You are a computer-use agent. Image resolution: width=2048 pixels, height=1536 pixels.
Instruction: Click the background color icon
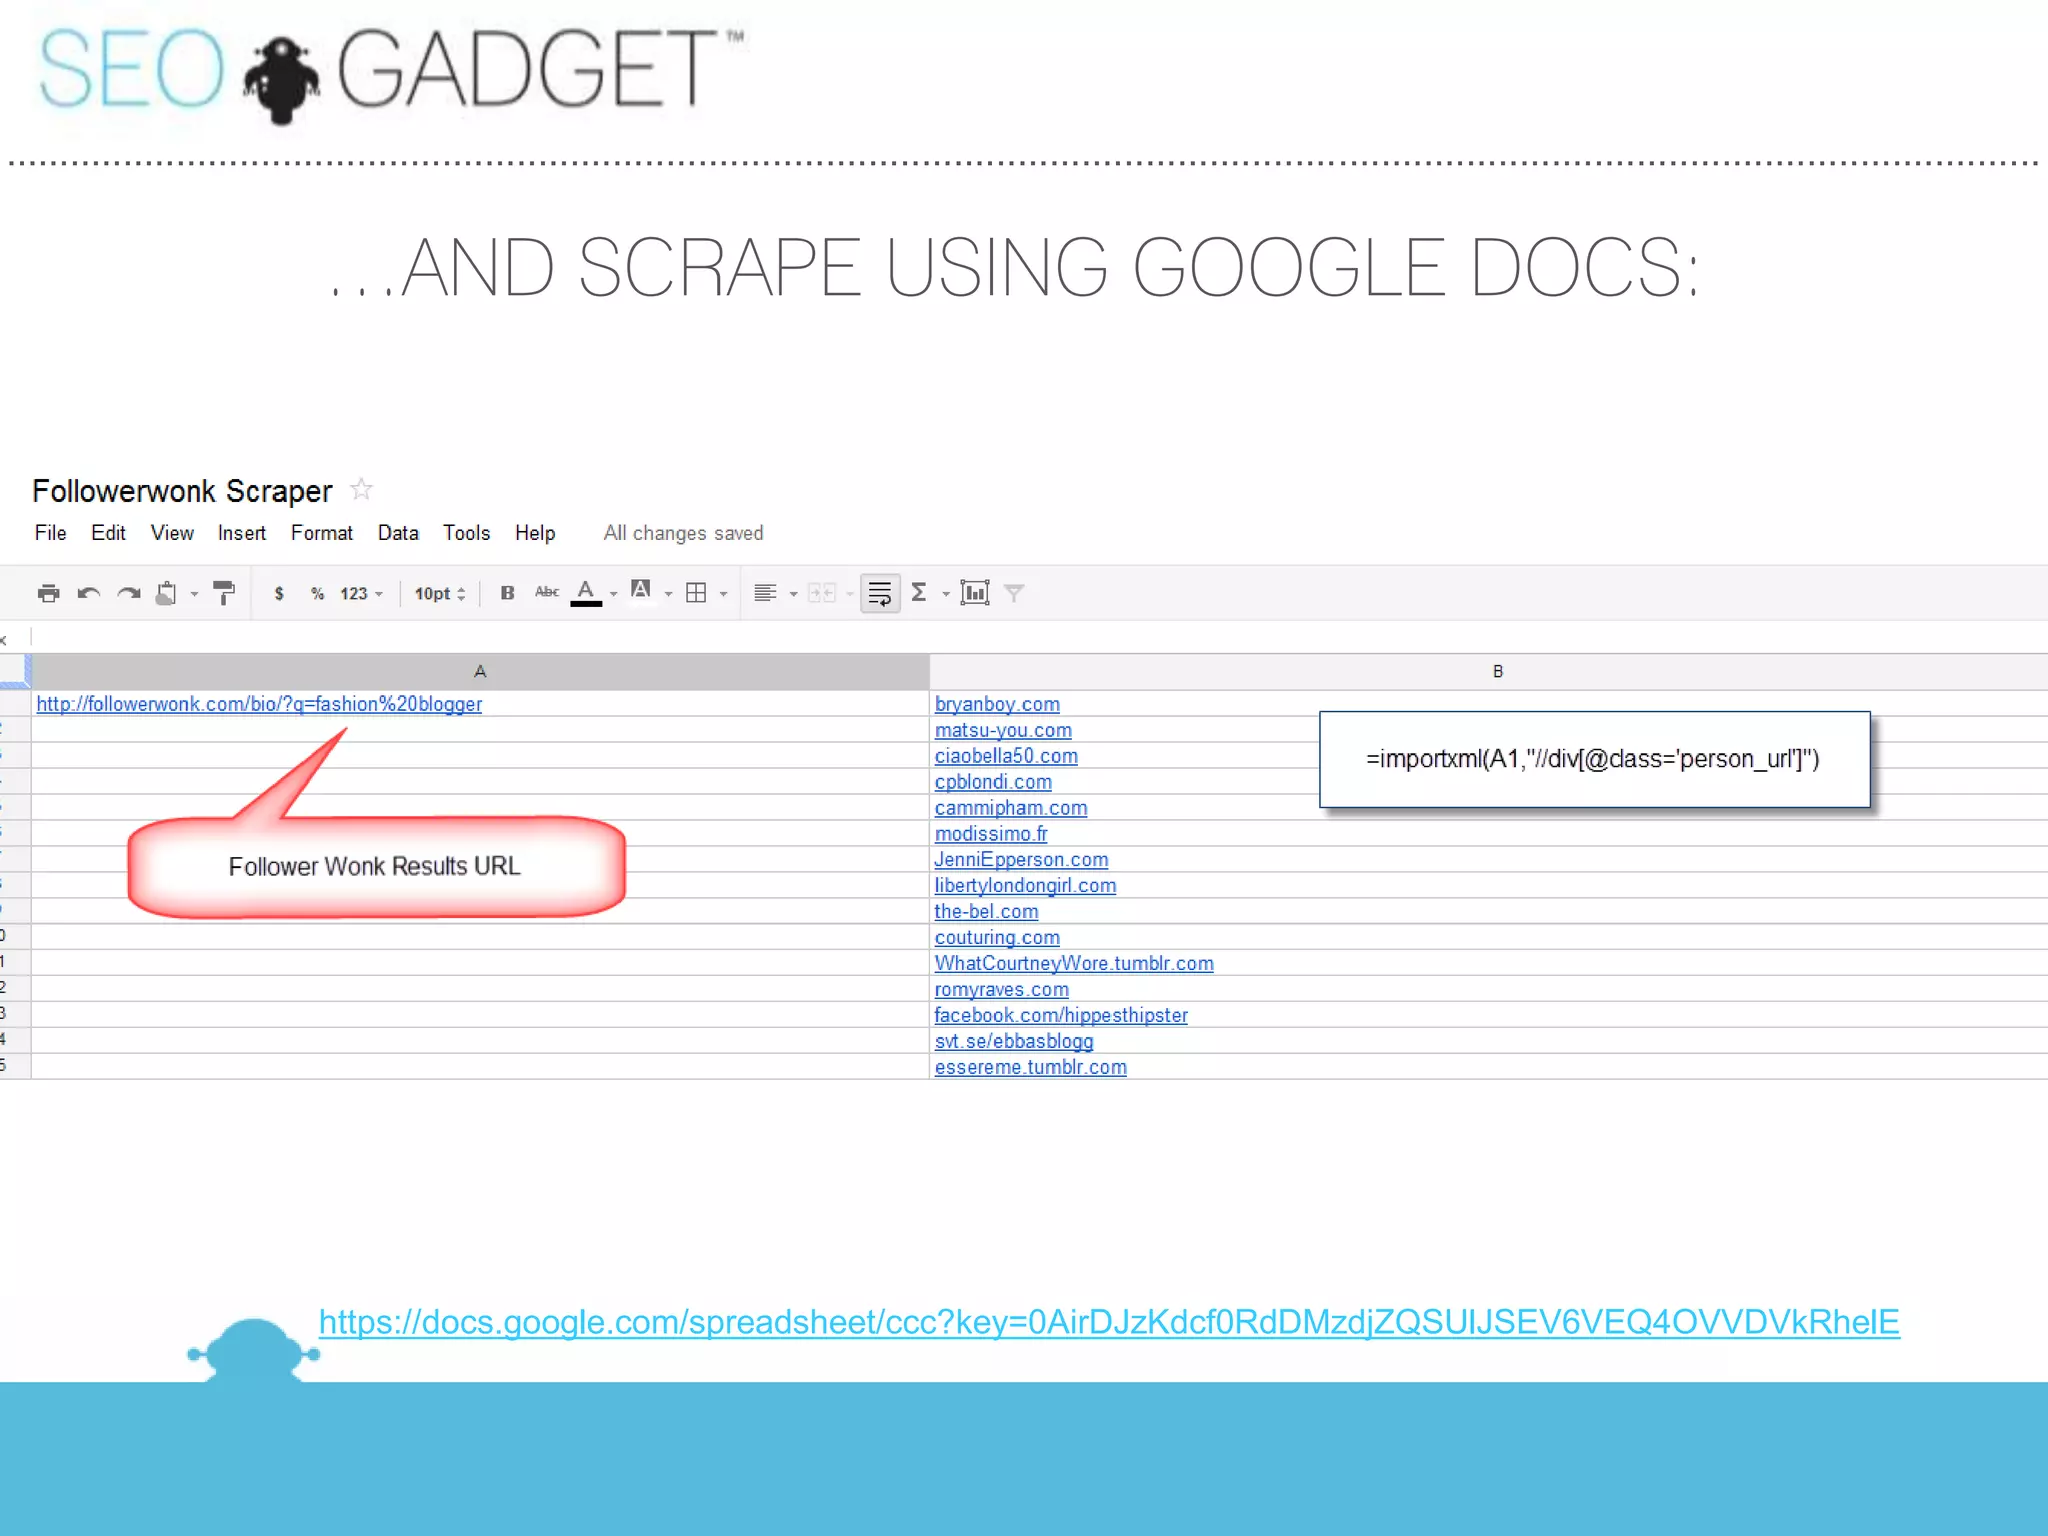[x=641, y=591]
